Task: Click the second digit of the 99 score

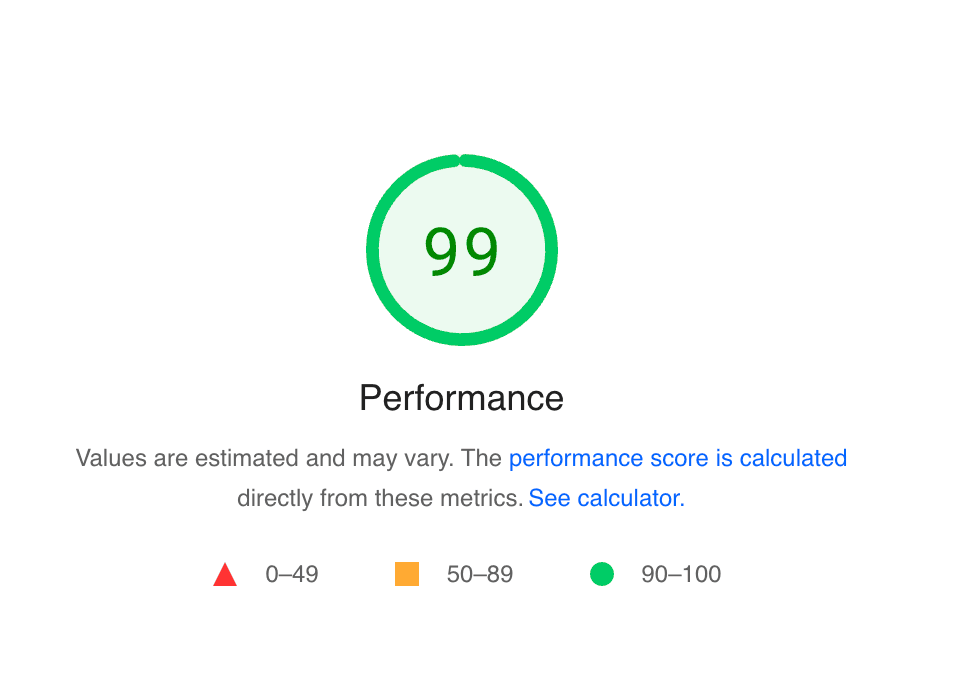Action: [x=481, y=251]
